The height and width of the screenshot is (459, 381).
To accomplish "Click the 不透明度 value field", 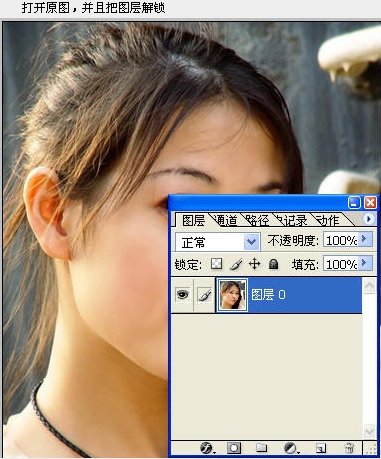I will click(341, 240).
